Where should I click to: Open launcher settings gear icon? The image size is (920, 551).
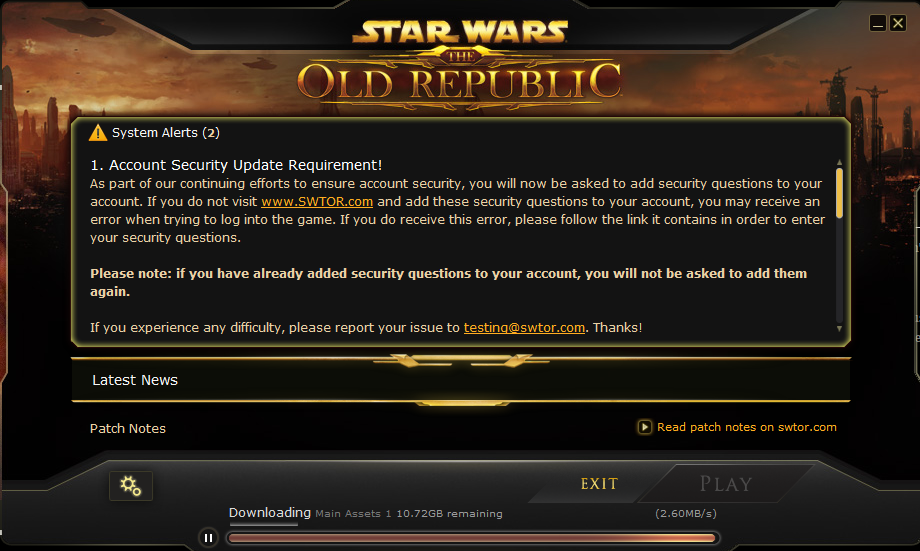pyautogui.click(x=131, y=486)
